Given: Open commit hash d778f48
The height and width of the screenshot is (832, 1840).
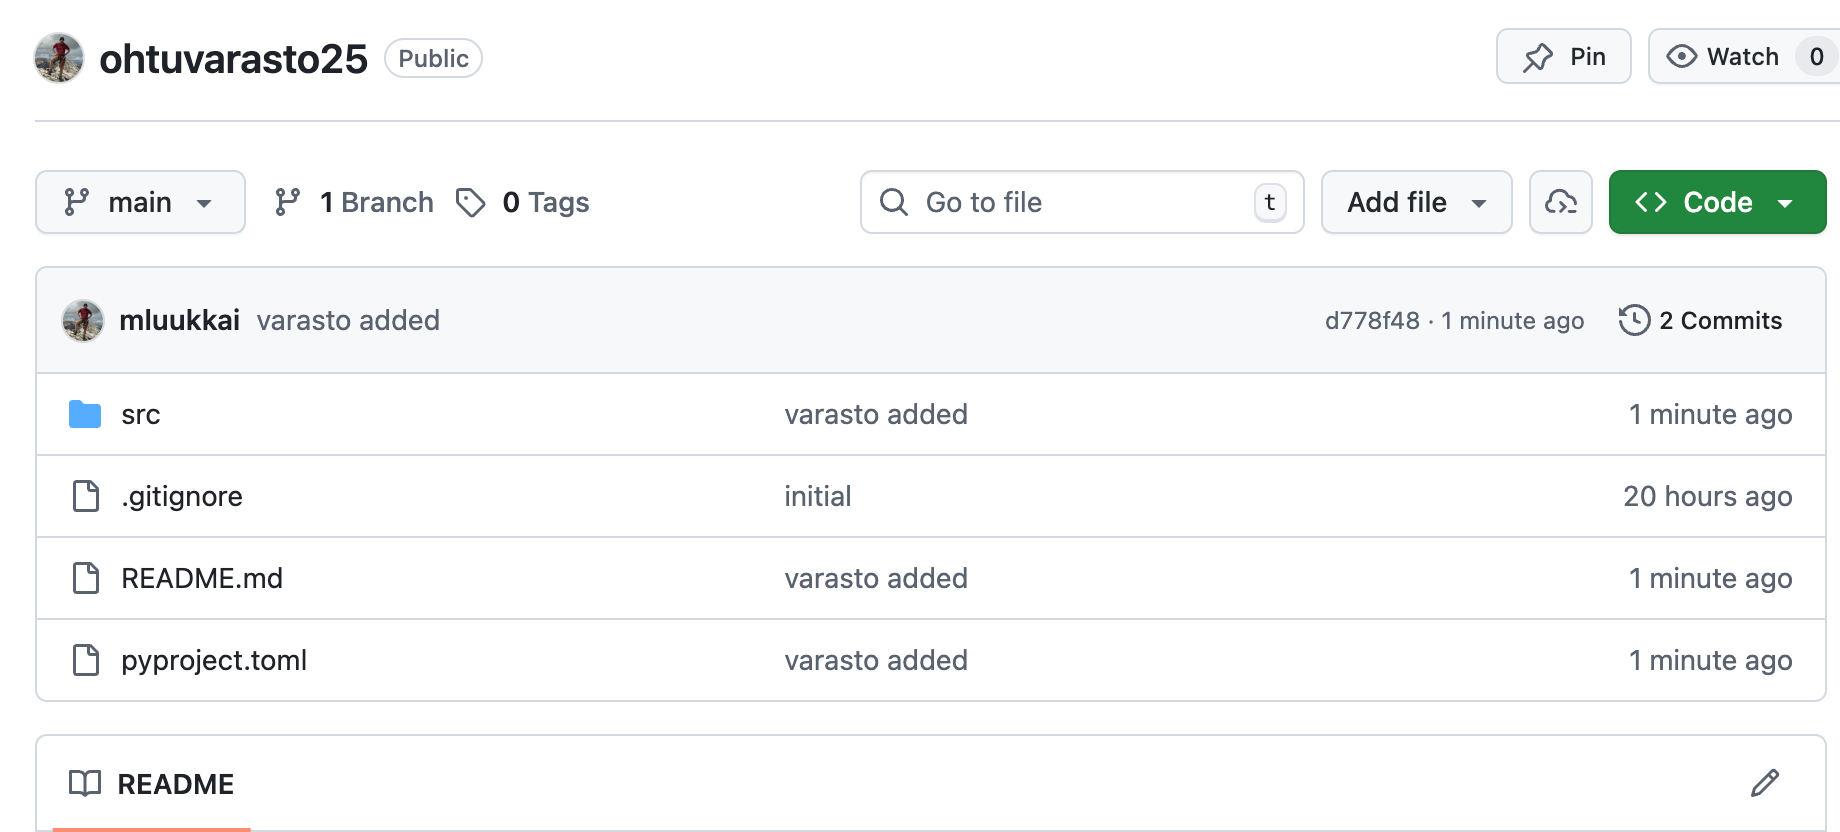Looking at the screenshot, I should tap(1371, 321).
